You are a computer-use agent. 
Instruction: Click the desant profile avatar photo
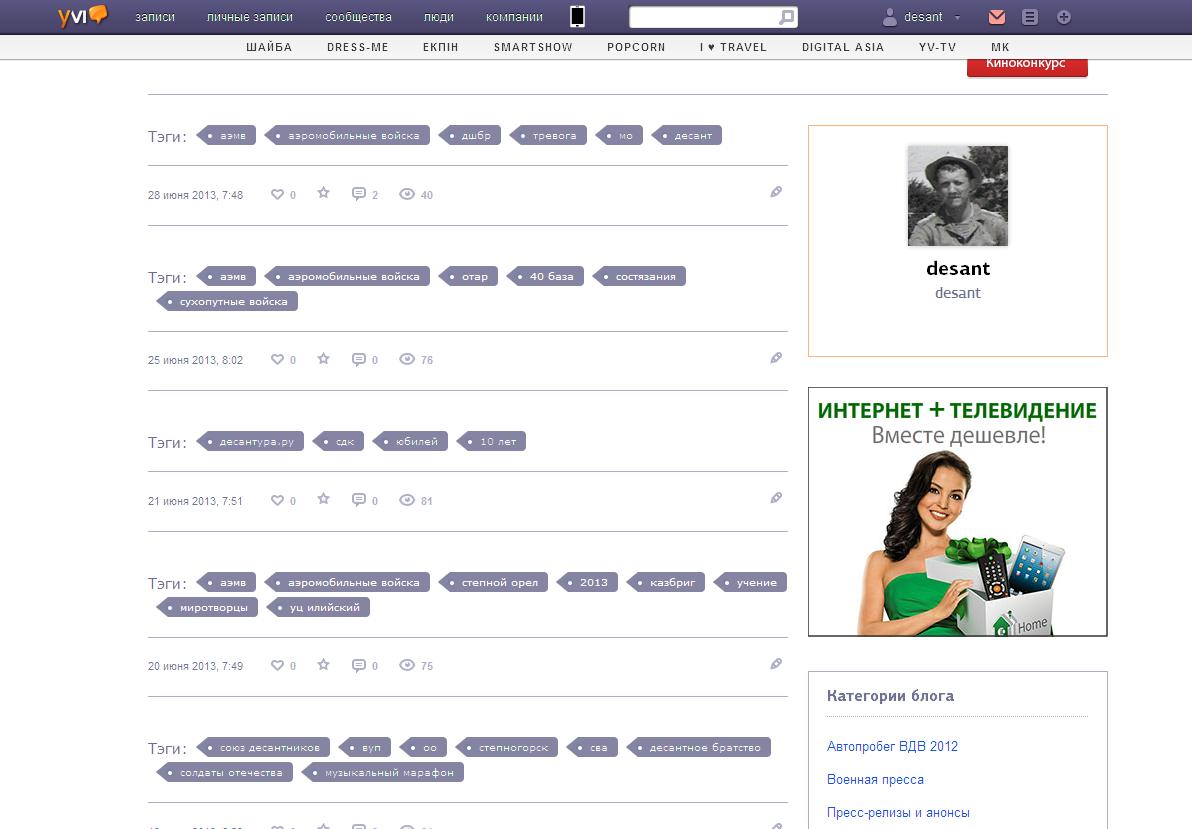pos(957,196)
